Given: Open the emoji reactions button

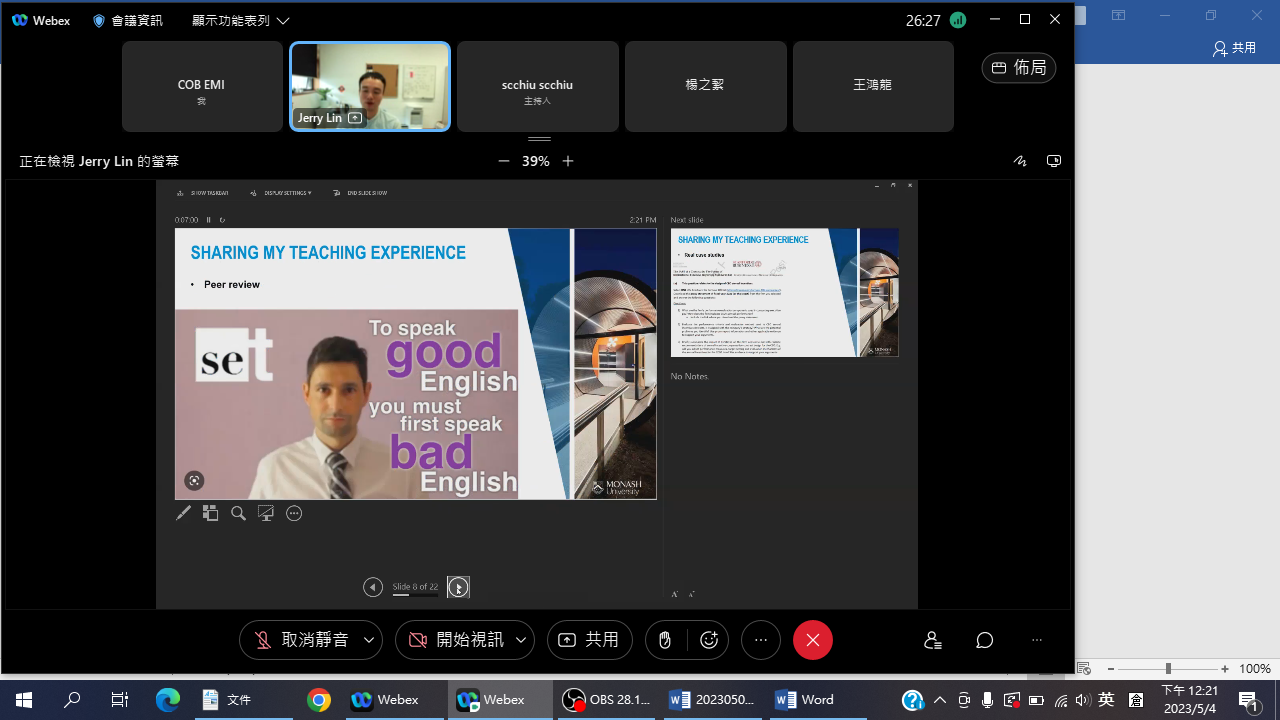Looking at the screenshot, I should [709, 640].
